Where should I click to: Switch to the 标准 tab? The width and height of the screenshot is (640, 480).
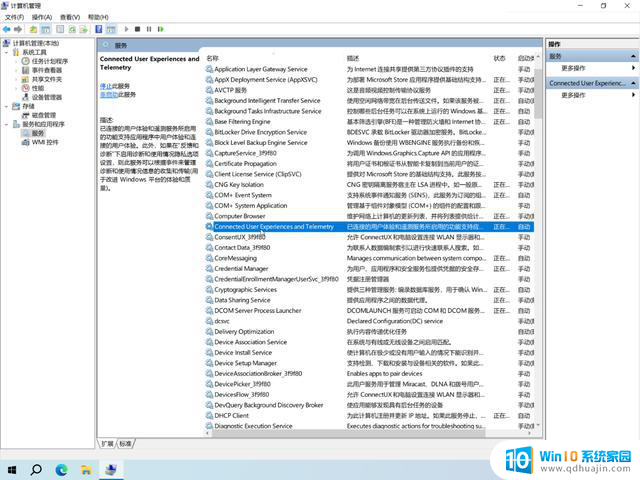(x=126, y=444)
